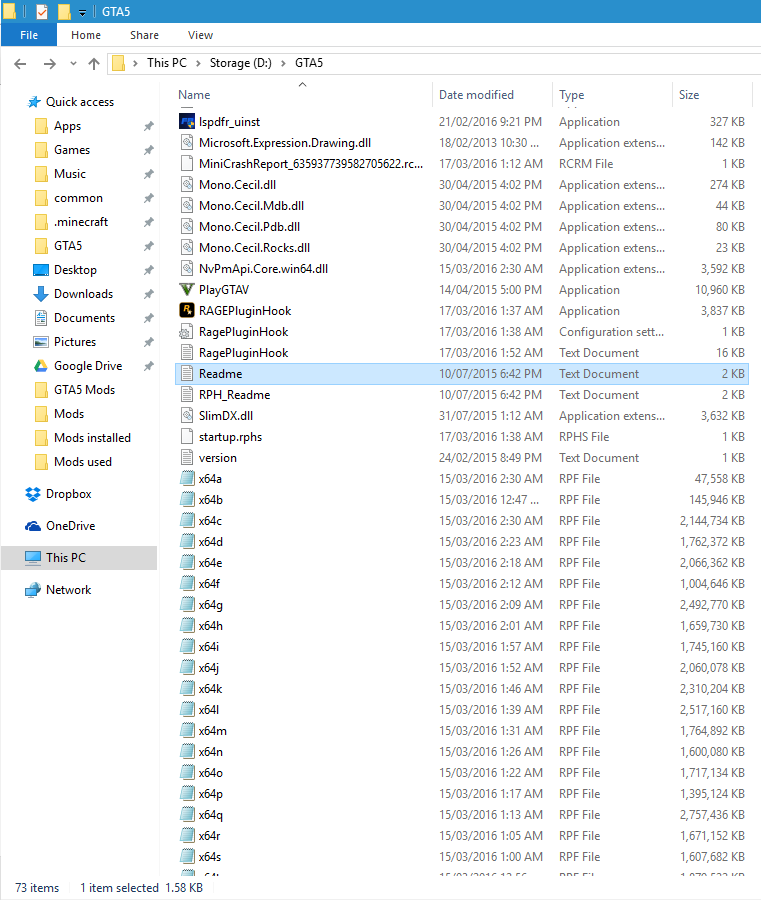This screenshot has width=761, height=900.
Task: Click the Documents icon in sidebar
Action: 41,318
